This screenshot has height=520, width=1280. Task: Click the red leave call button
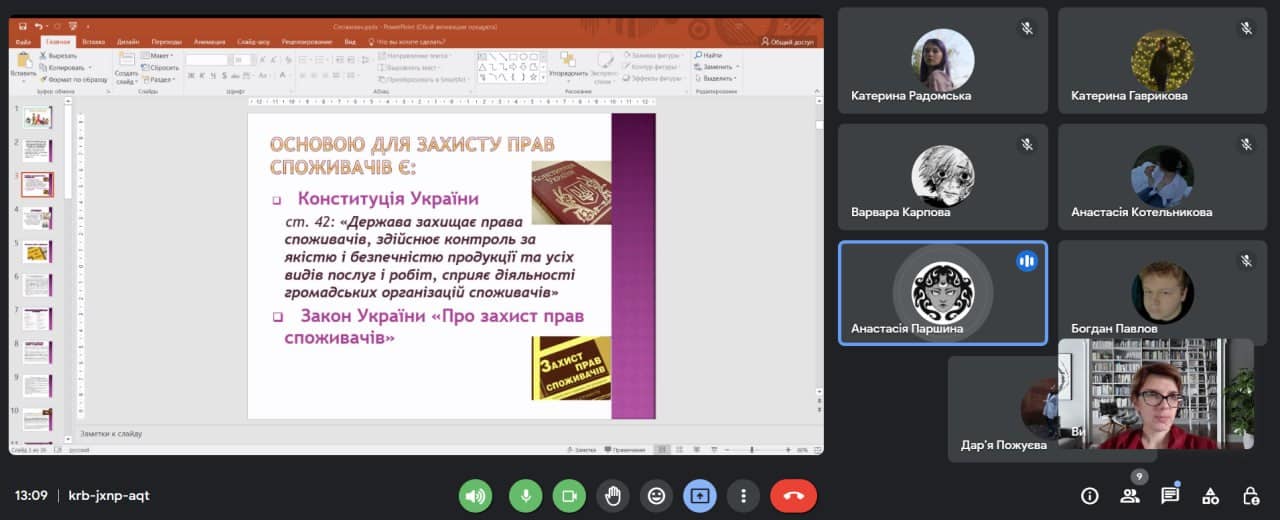[x=793, y=495]
